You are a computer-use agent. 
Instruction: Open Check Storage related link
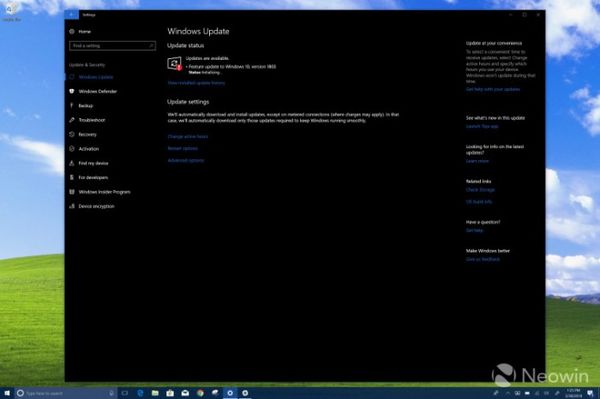(480, 190)
